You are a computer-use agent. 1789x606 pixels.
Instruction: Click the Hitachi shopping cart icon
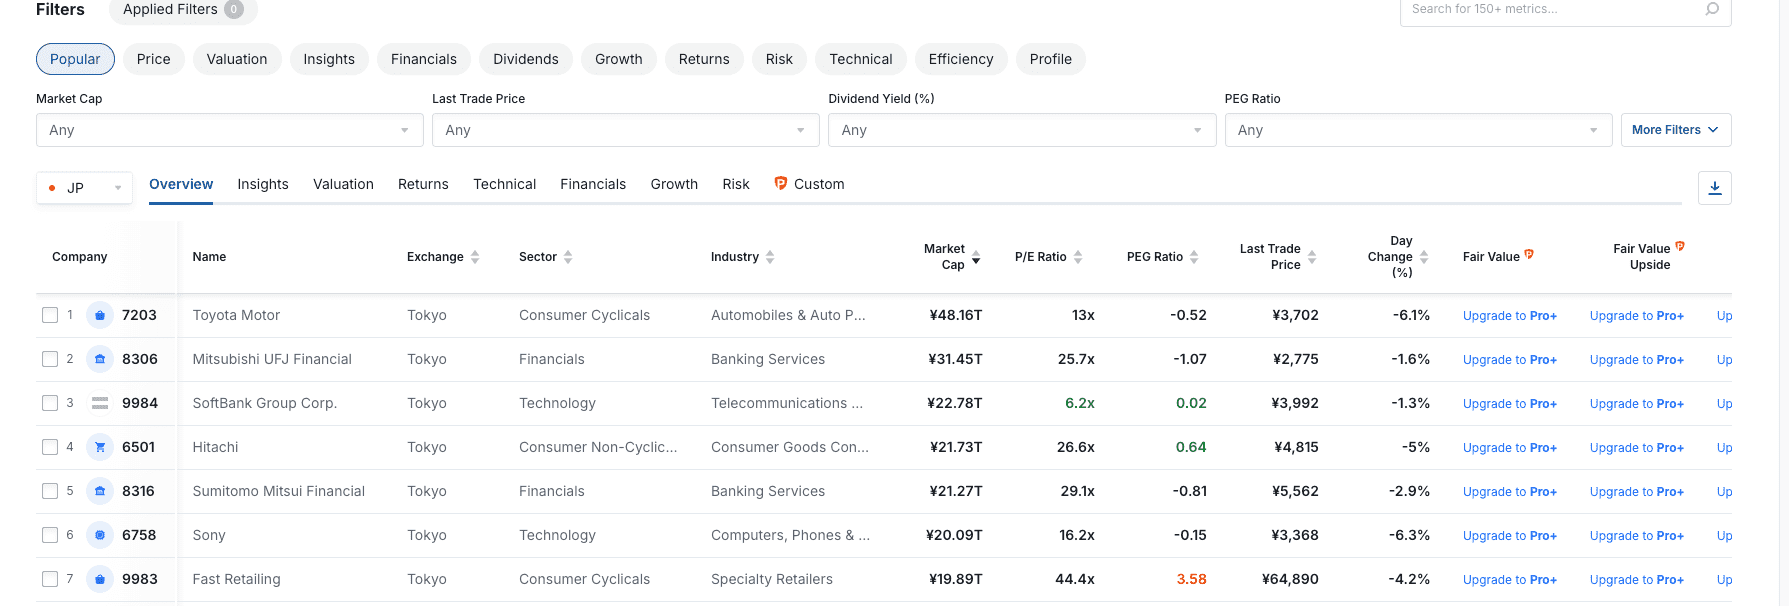(x=100, y=447)
